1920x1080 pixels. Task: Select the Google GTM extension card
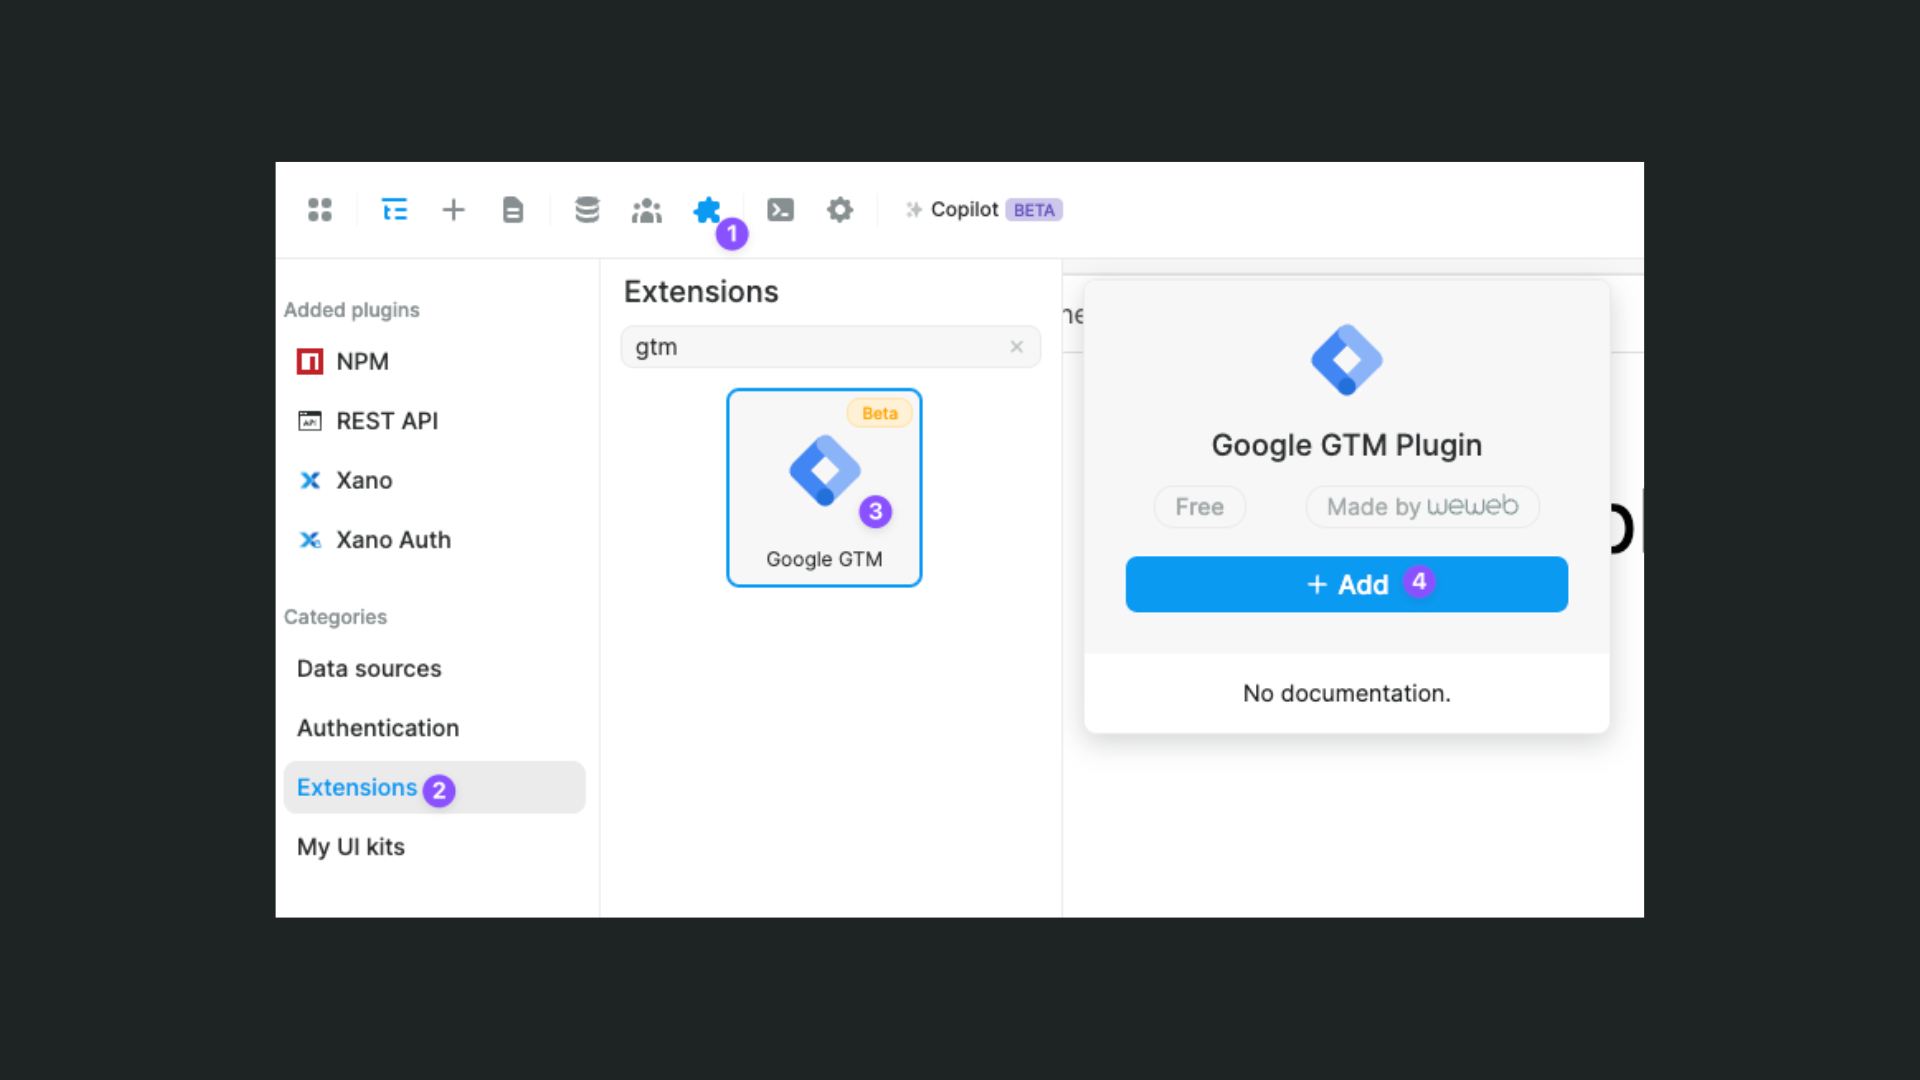point(823,487)
